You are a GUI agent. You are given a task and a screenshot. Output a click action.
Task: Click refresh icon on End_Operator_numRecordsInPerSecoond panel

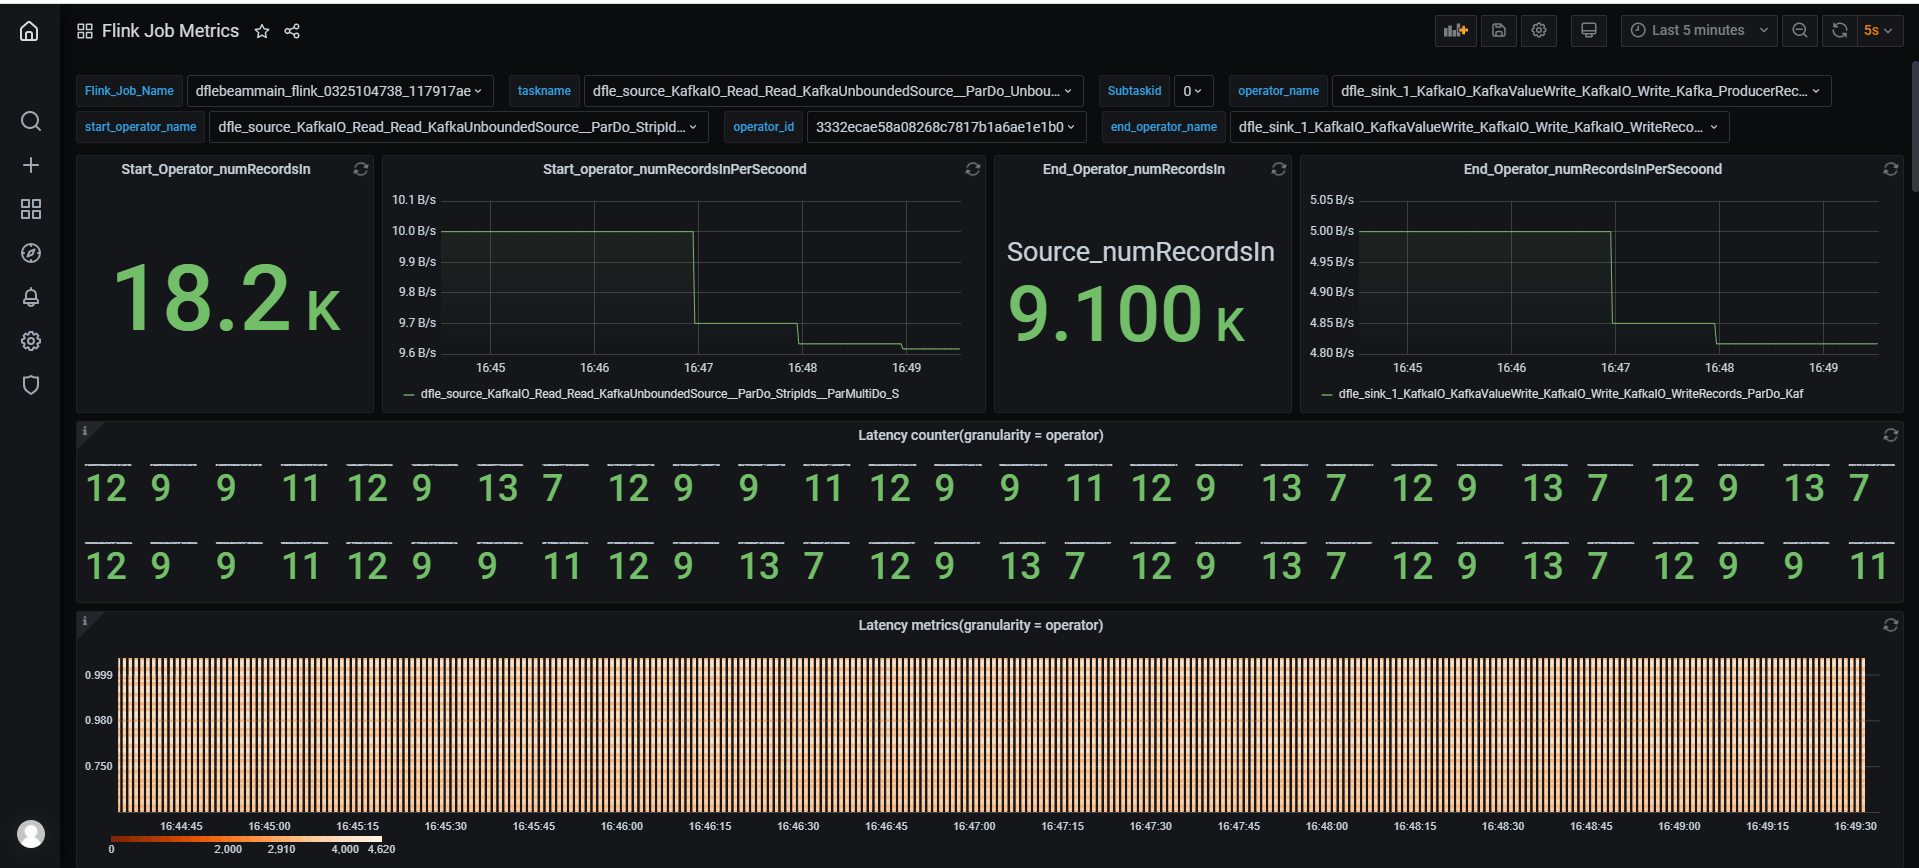pos(1891,170)
